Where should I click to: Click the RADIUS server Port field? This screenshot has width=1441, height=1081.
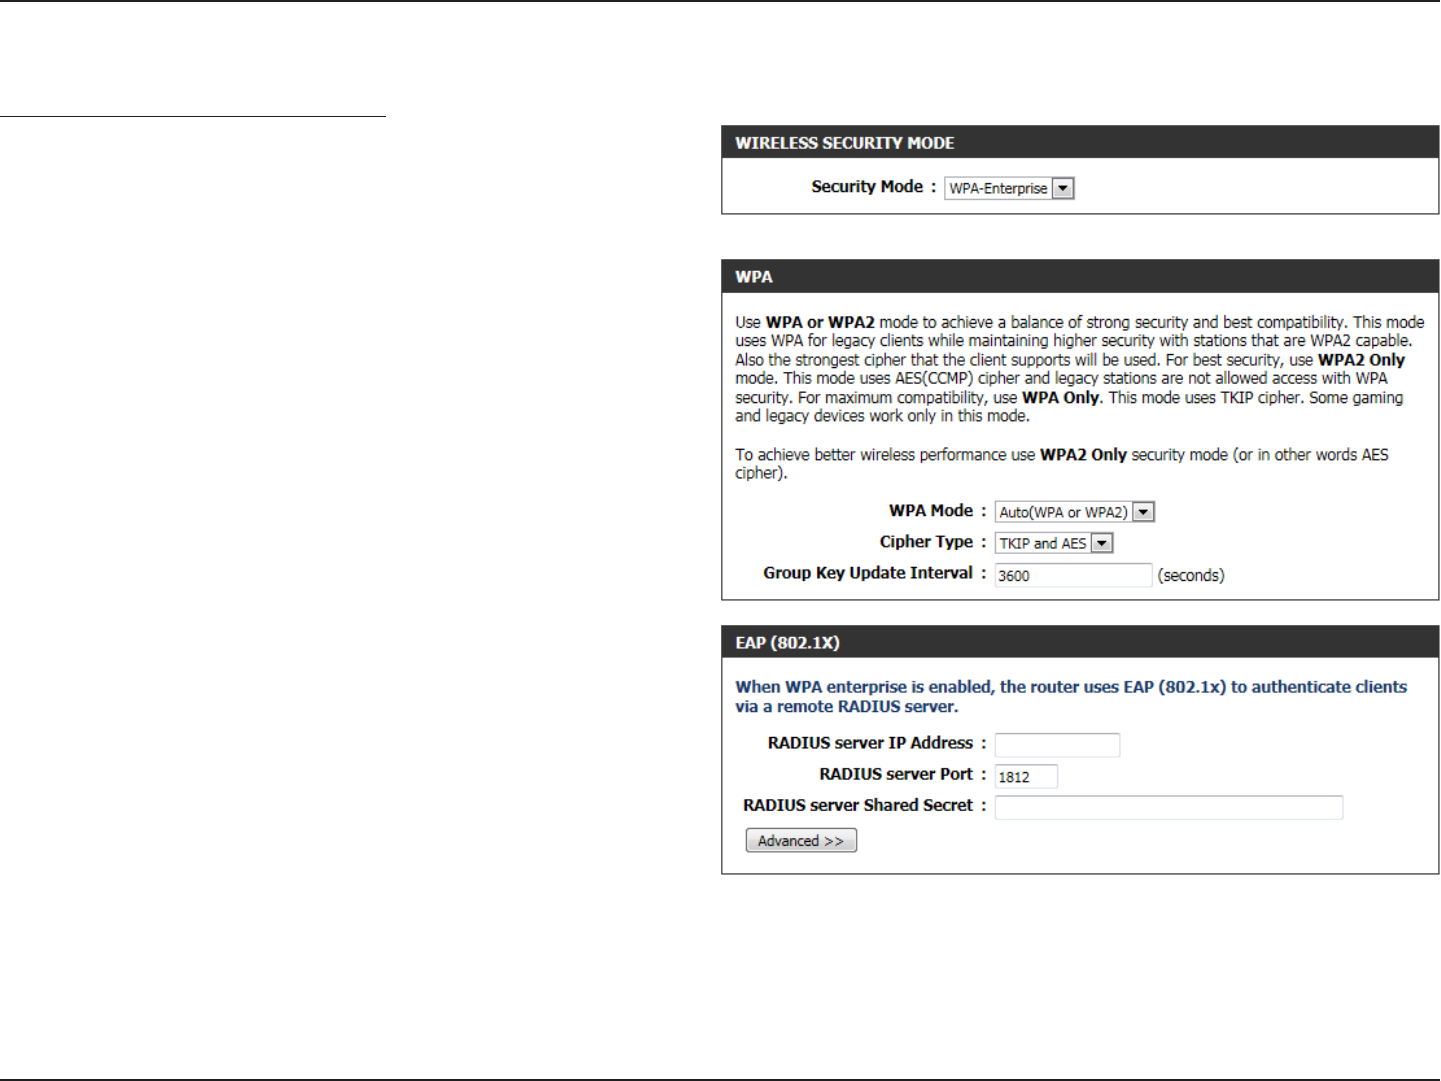pos(1026,776)
